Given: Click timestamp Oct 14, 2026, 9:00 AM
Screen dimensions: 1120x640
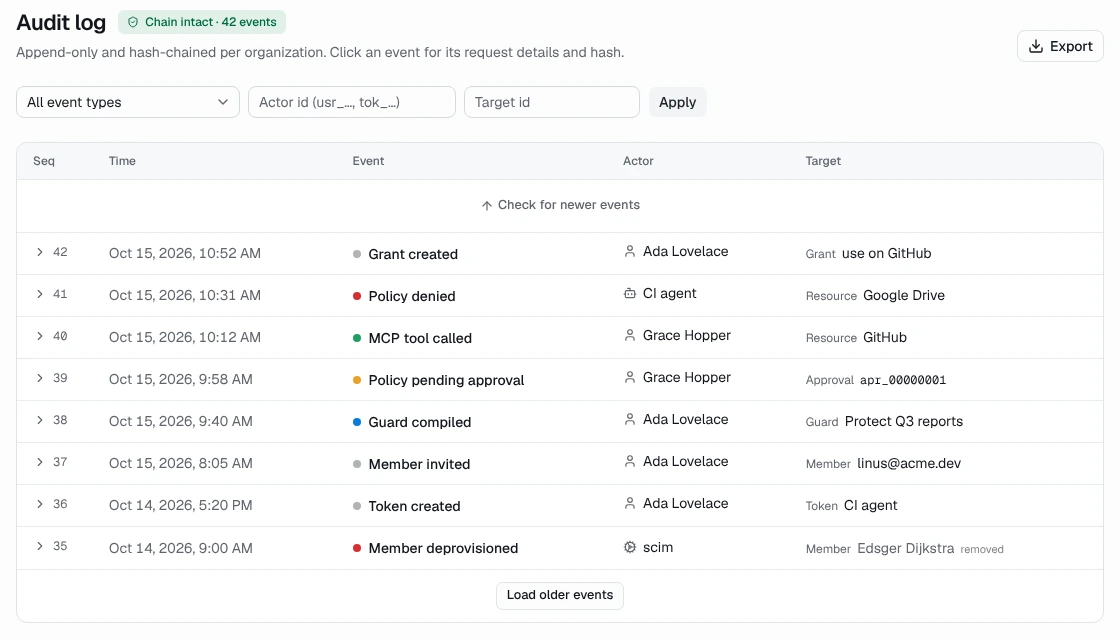Looking at the screenshot, I should pyautogui.click(x=181, y=549).
